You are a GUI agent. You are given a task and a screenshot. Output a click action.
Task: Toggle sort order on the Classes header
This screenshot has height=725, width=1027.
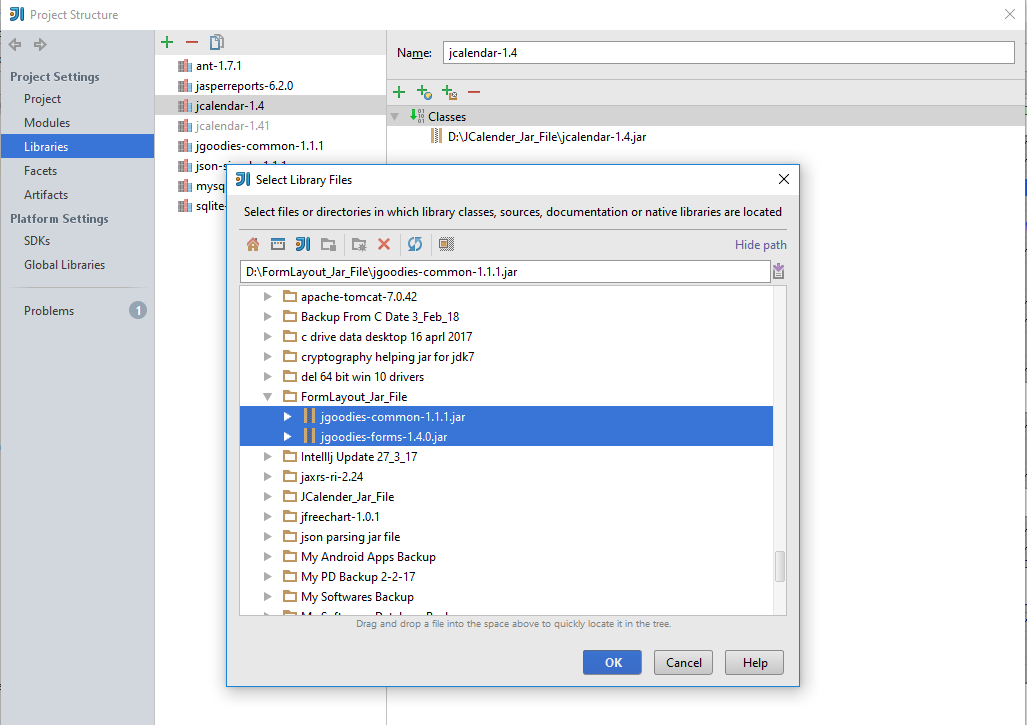point(447,115)
